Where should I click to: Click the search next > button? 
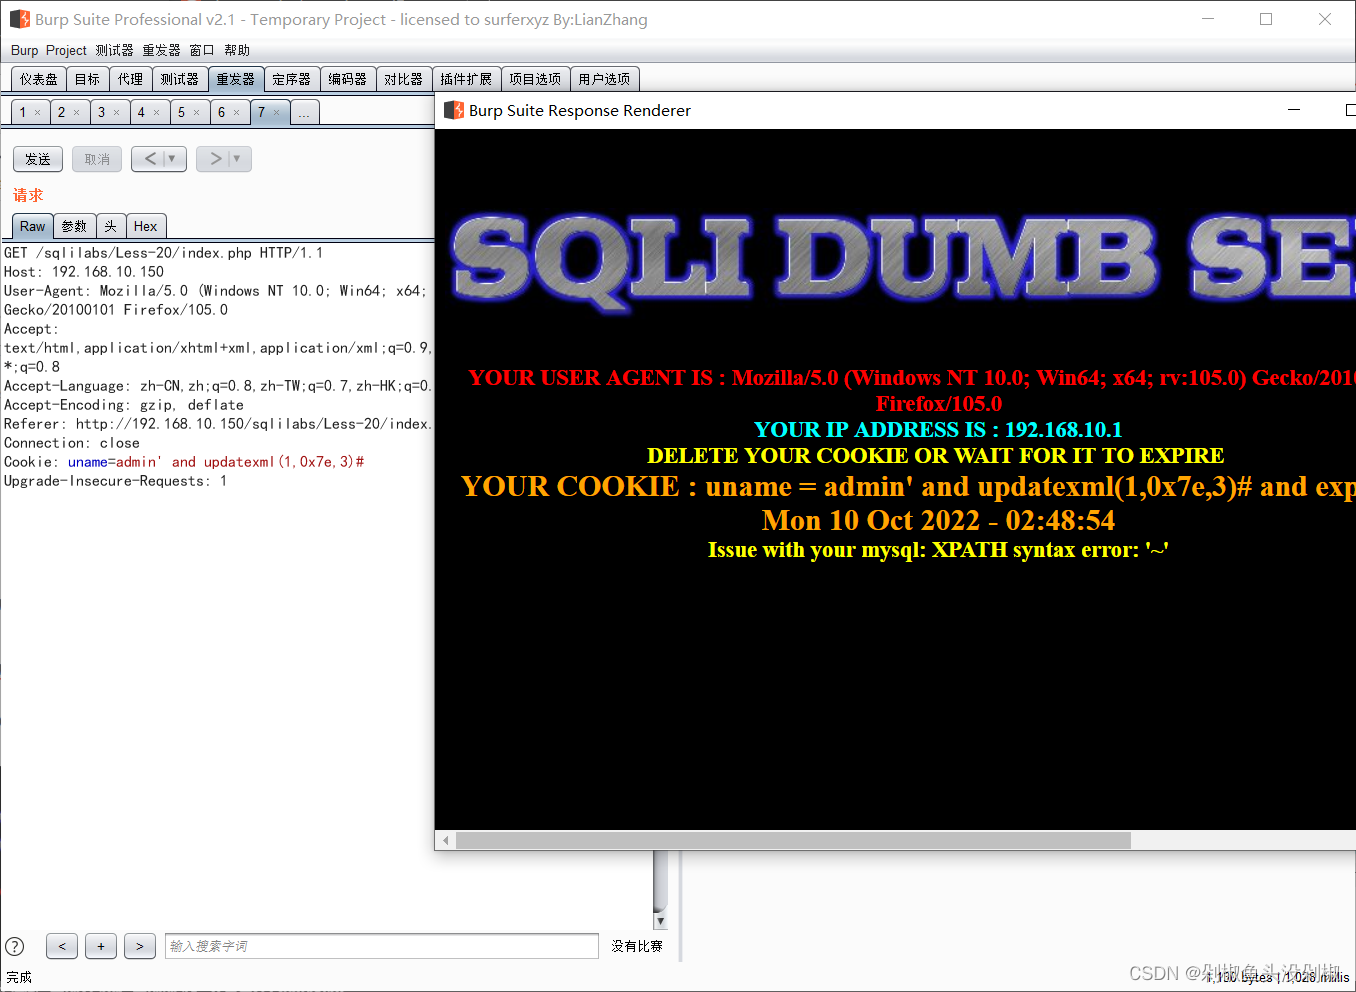[x=140, y=946]
